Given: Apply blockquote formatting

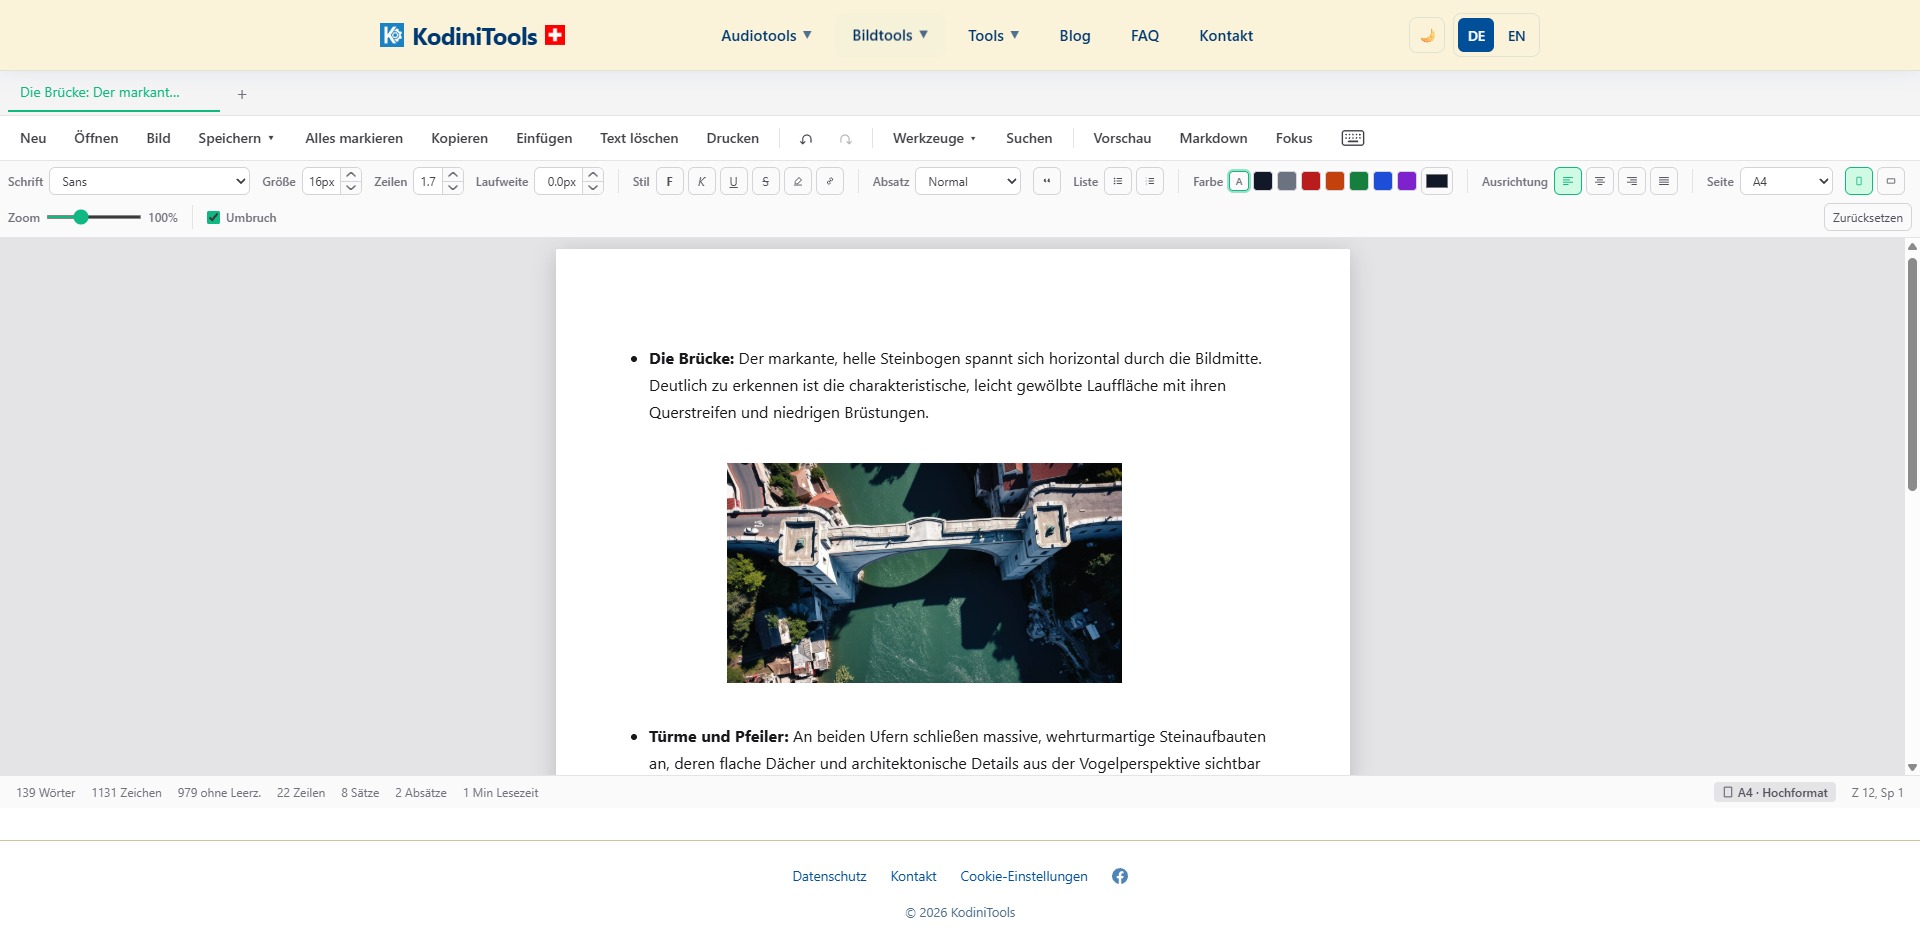Looking at the screenshot, I should tap(1046, 181).
